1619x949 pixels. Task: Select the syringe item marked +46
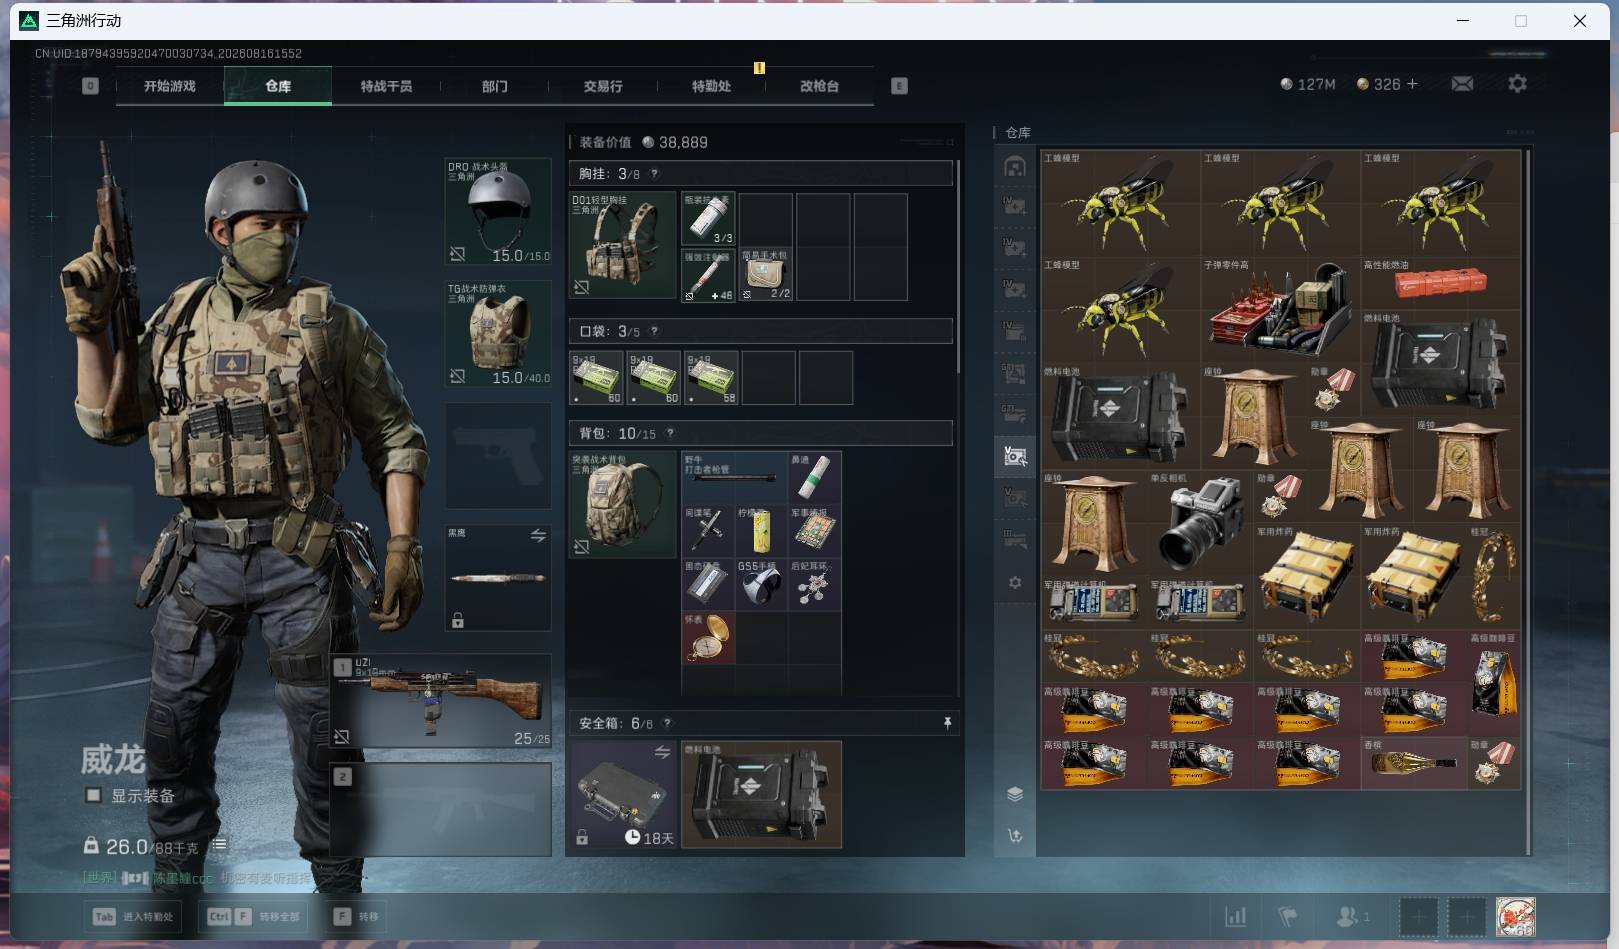(x=709, y=275)
